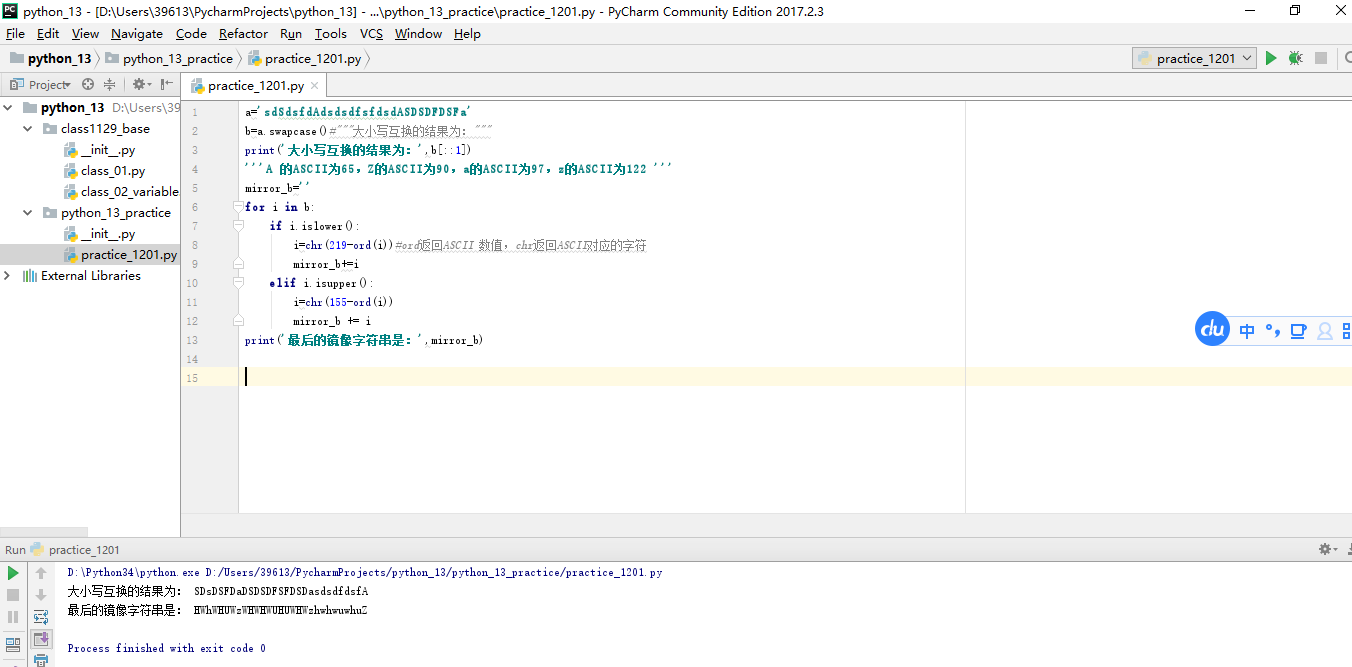Toggle soft-wrap in the Run console
The height and width of the screenshot is (667, 1352).
[x=41, y=617]
